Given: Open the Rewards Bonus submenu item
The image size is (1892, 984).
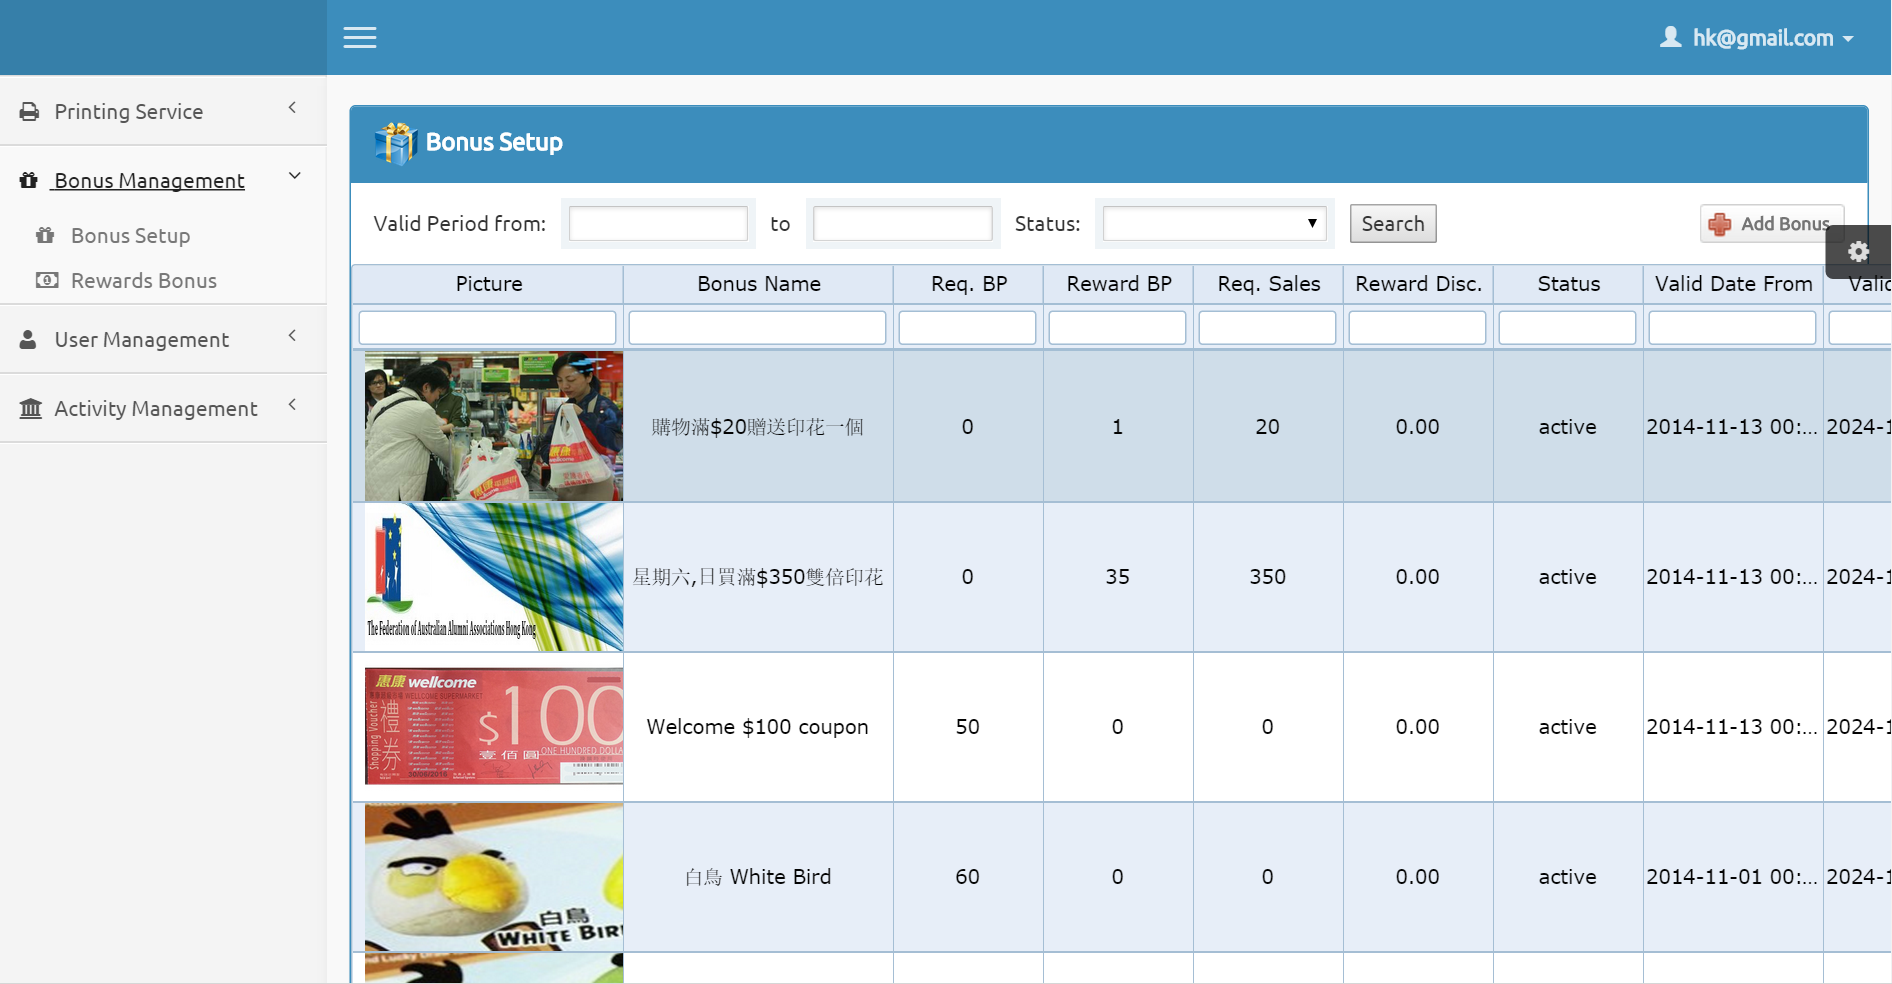Looking at the screenshot, I should click(x=144, y=281).
